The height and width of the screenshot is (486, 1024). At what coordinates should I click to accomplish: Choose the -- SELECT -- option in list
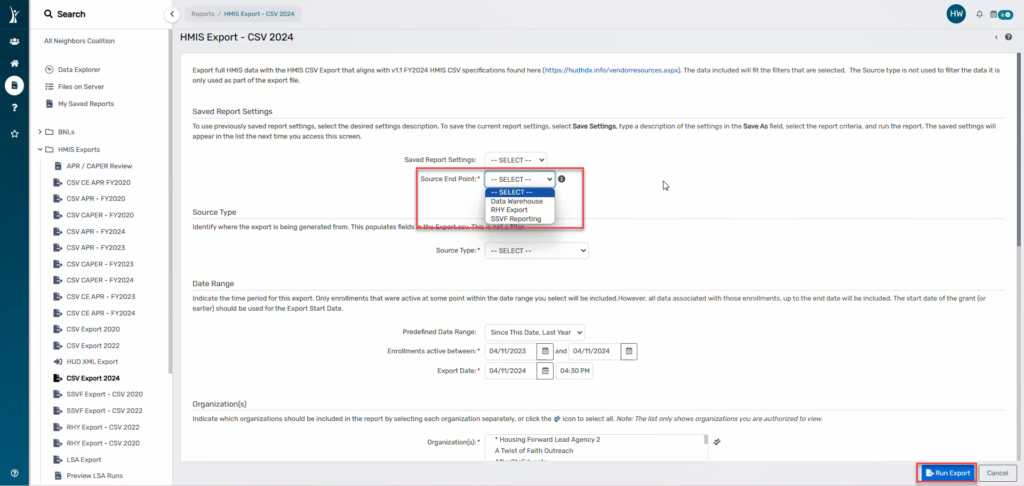519,192
